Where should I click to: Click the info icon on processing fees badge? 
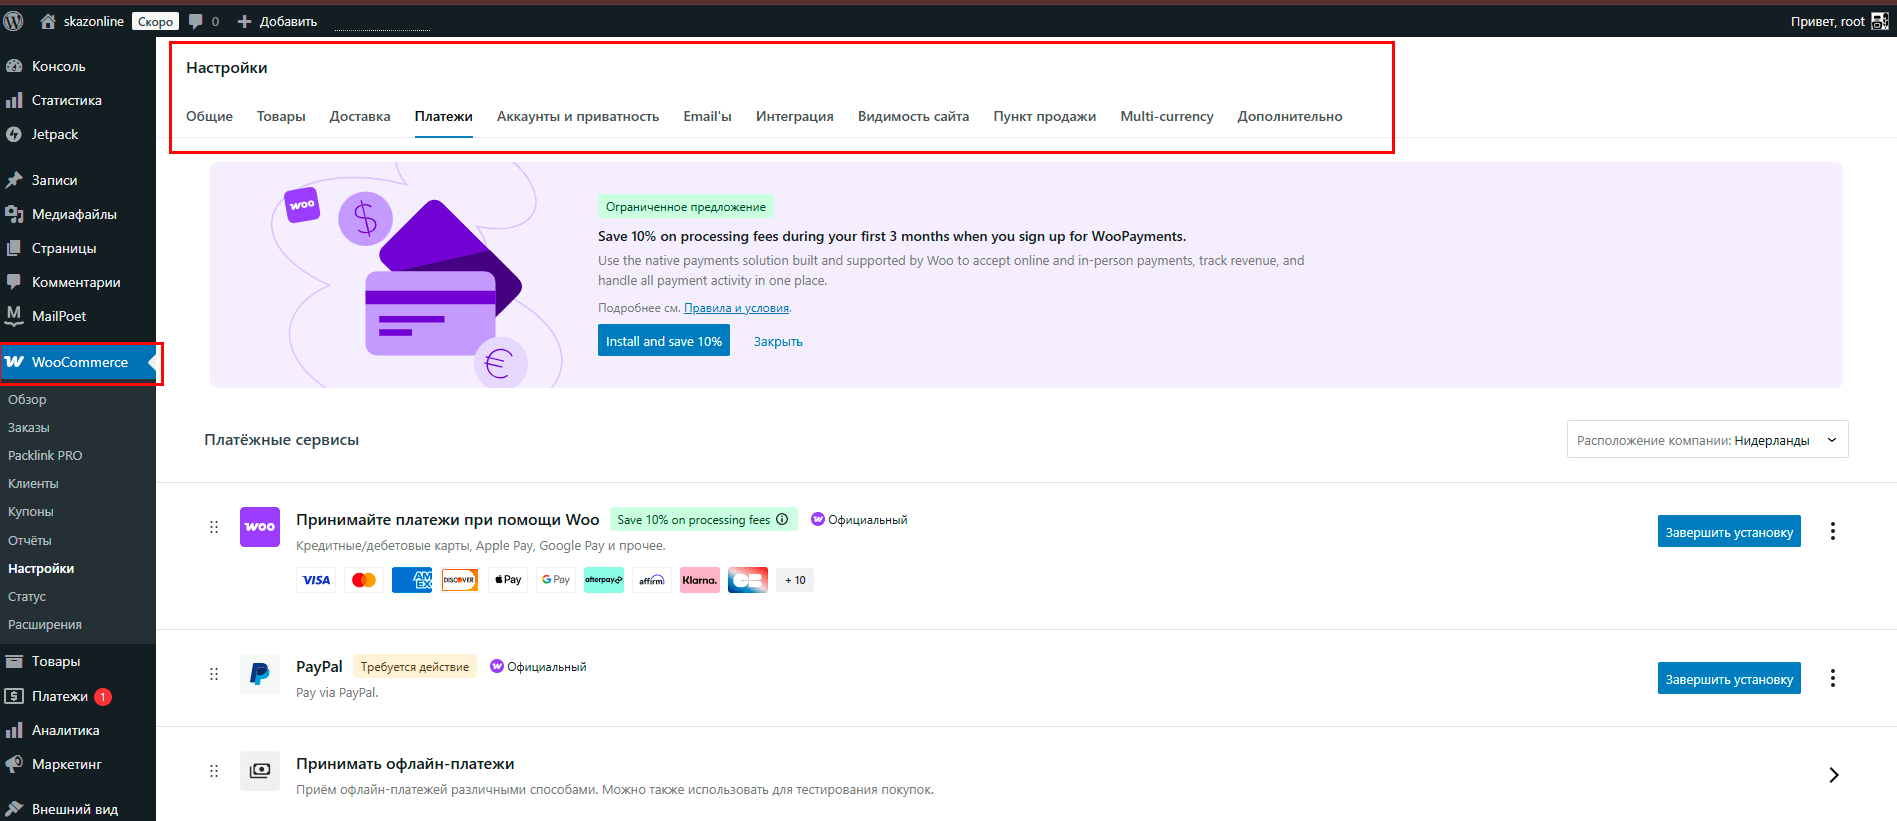(782, 519)
